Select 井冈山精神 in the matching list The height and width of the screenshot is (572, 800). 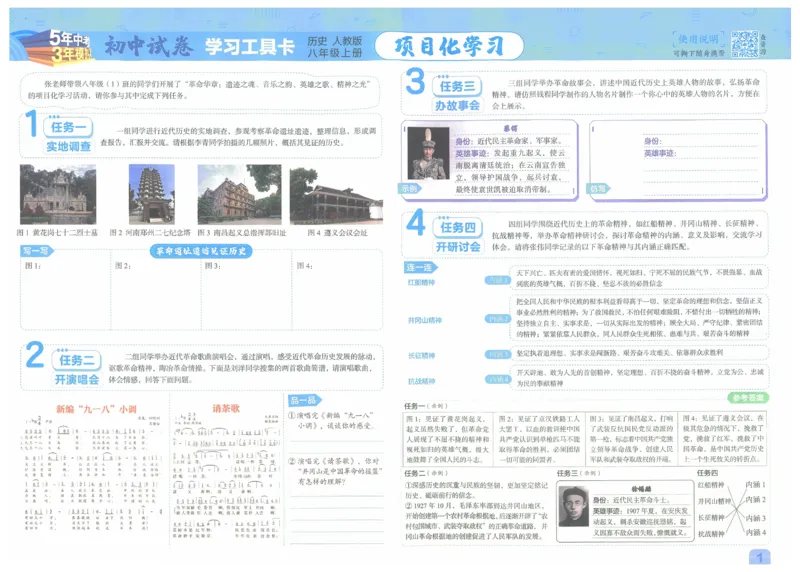pos(424,320)
